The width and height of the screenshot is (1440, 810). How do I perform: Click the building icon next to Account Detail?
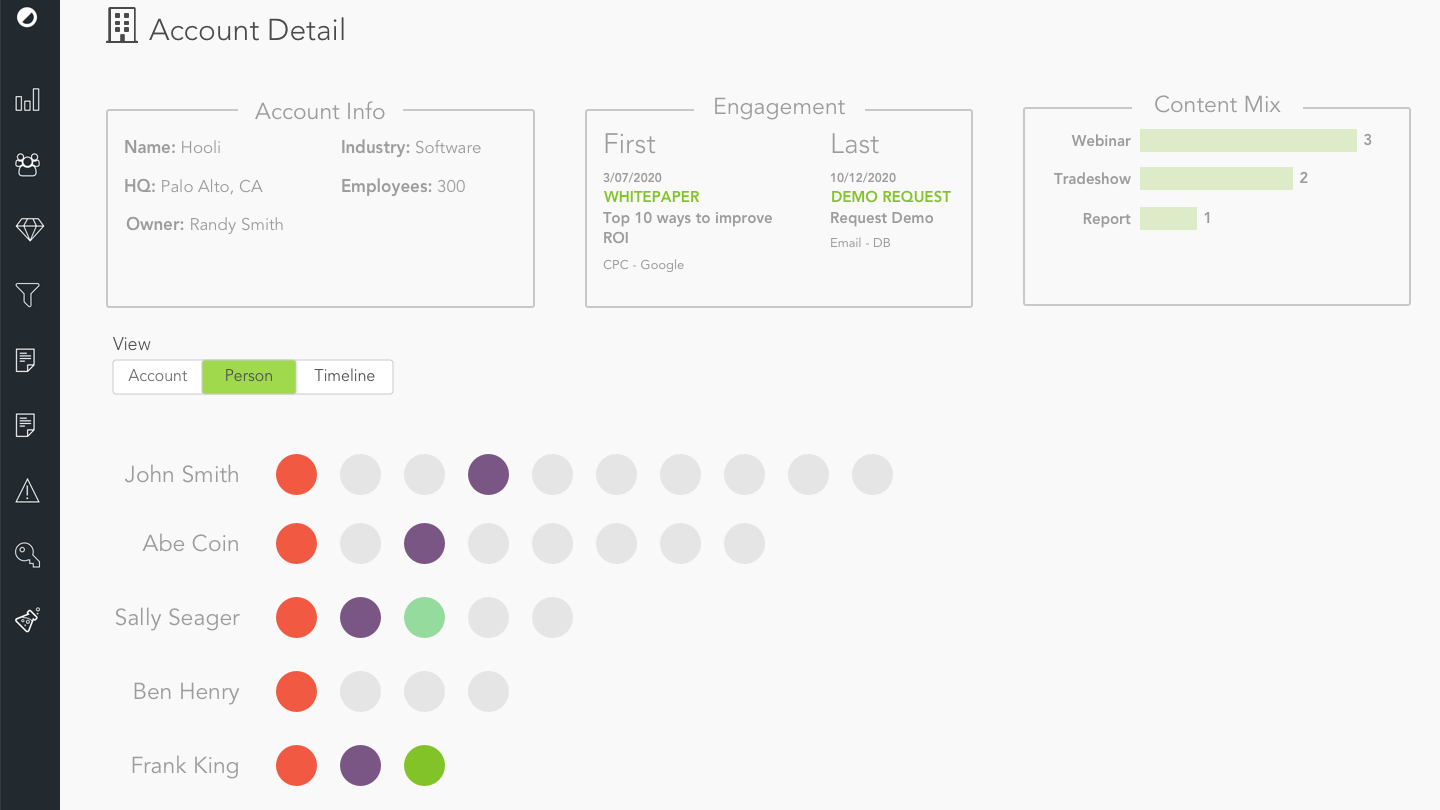tap(121, 27)
